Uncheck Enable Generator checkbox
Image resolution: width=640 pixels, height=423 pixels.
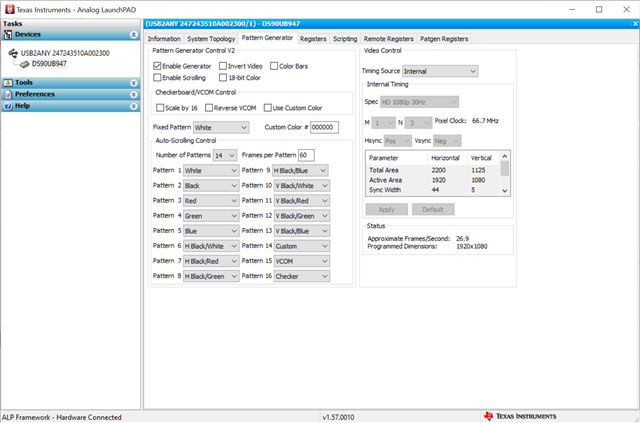pos(157,66)
